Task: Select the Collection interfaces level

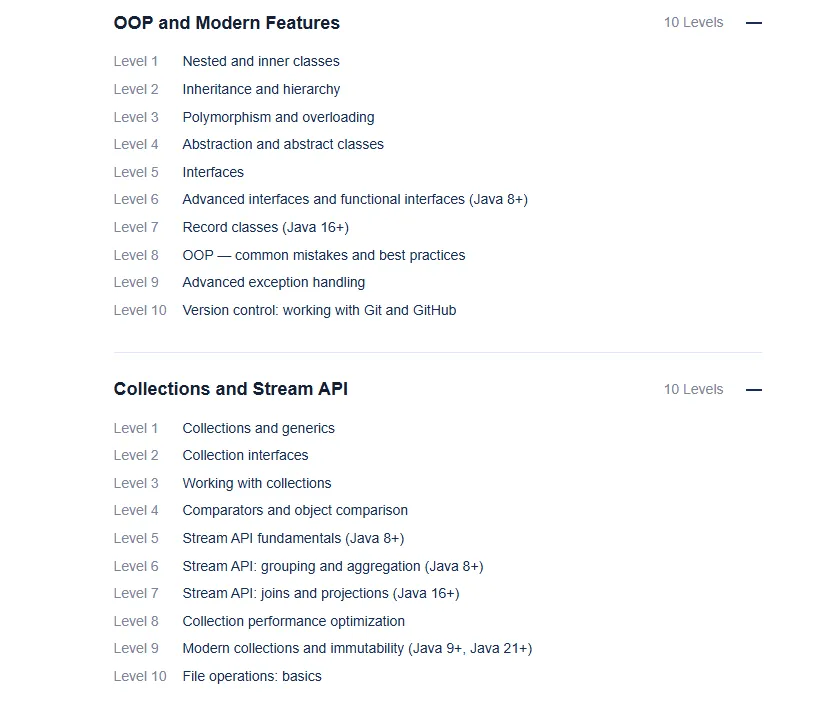Action: (245, 456)
